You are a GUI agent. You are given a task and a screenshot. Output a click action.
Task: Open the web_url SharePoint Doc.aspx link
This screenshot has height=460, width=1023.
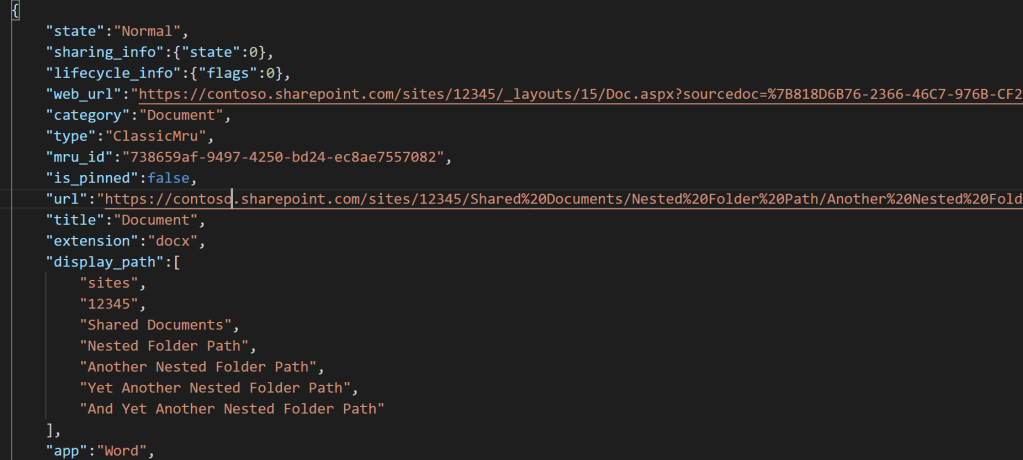tap(580, 95)
